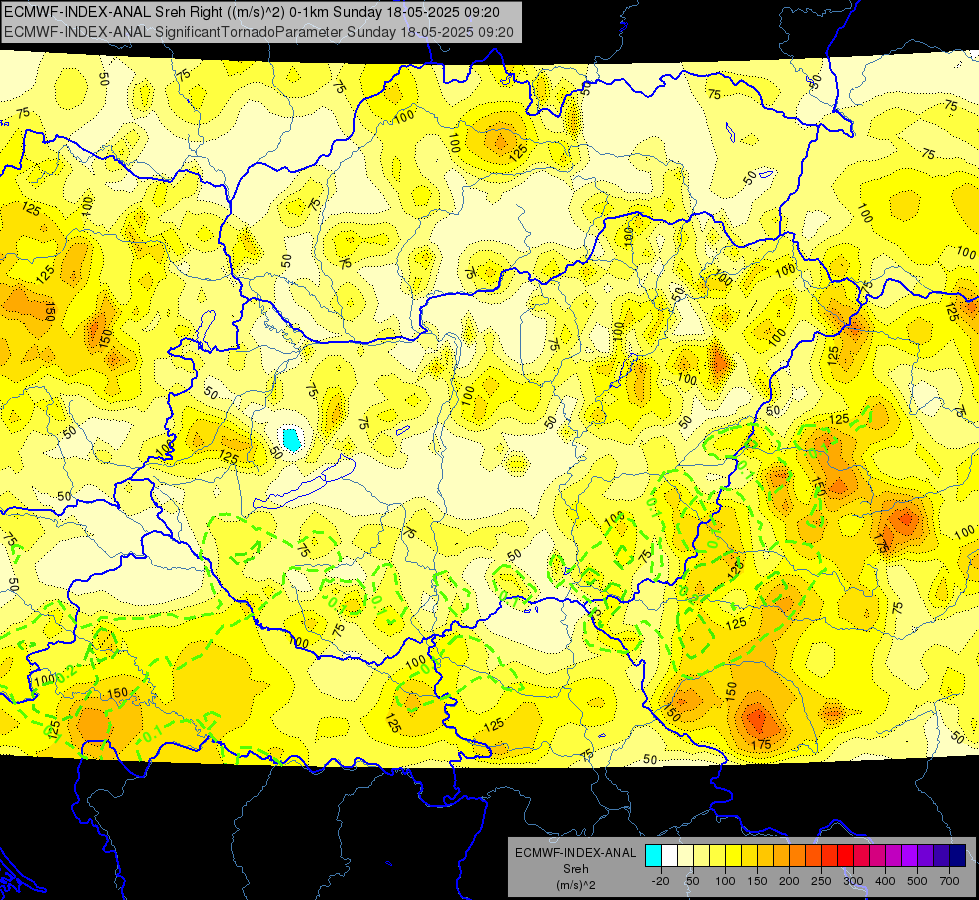Screen dimensions: 979x900
Task: Click the '250' legend tick label
Action: coord(821,881)
